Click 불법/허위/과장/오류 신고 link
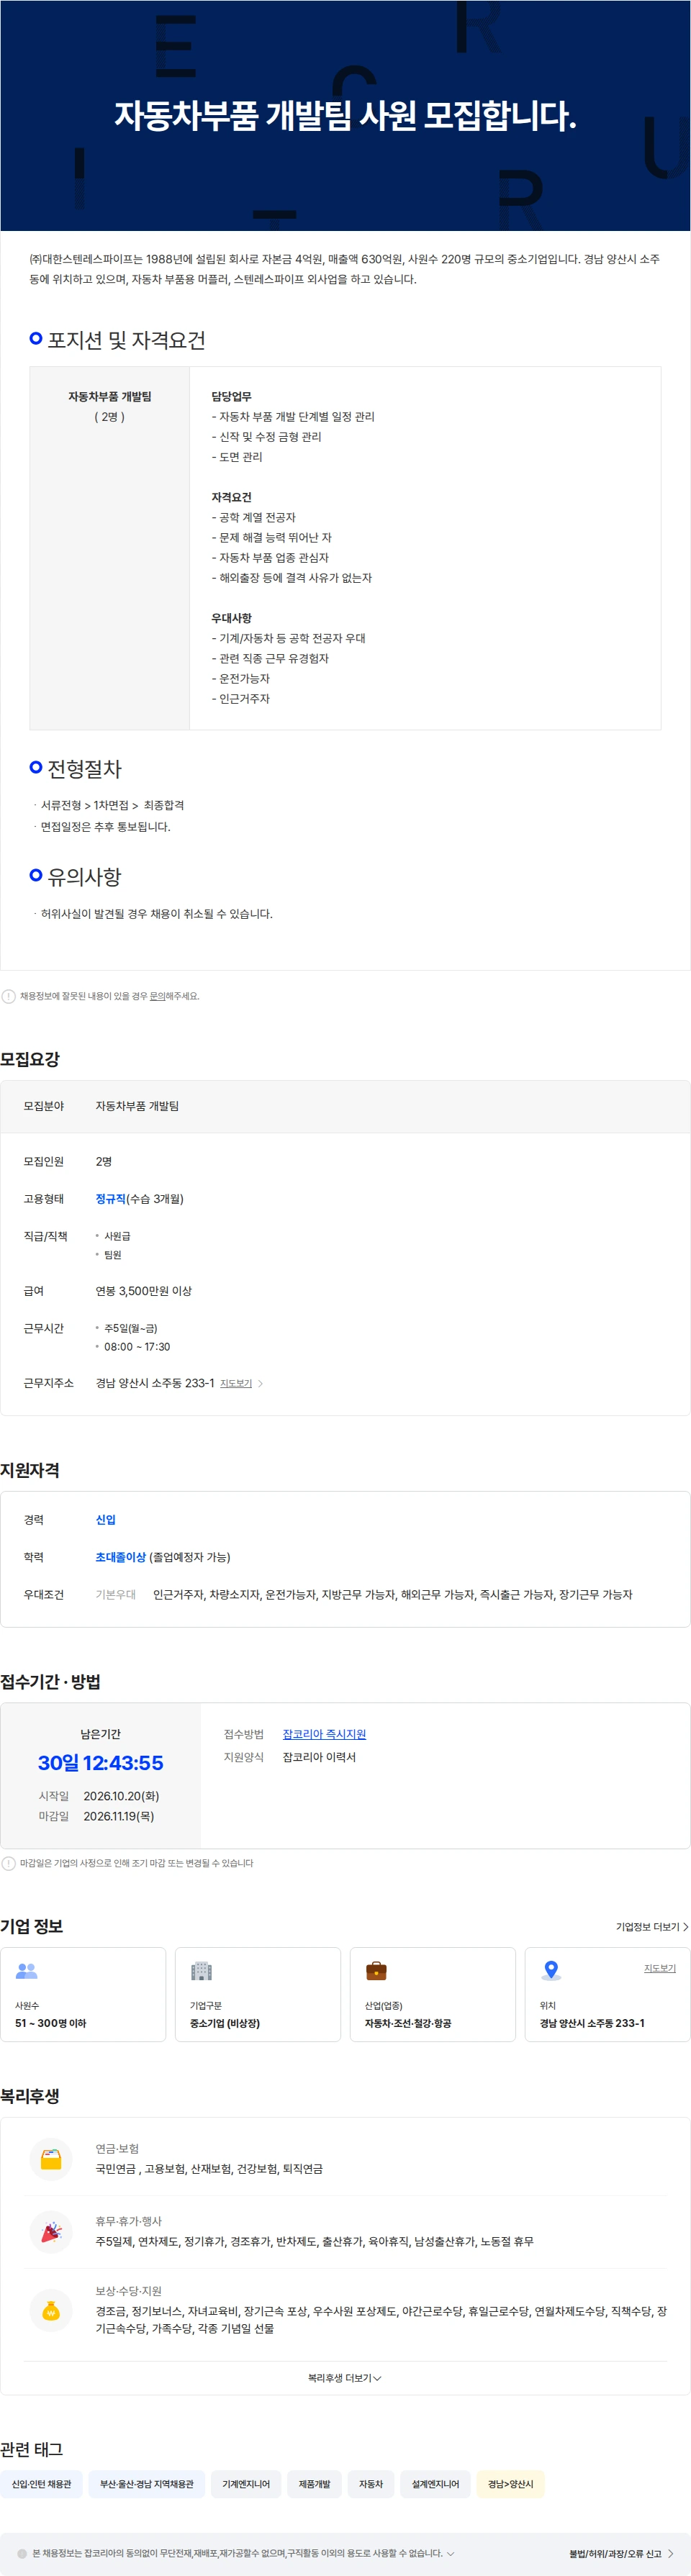This screenshot has height=2576, width=691. click(x=615, y=2553)
